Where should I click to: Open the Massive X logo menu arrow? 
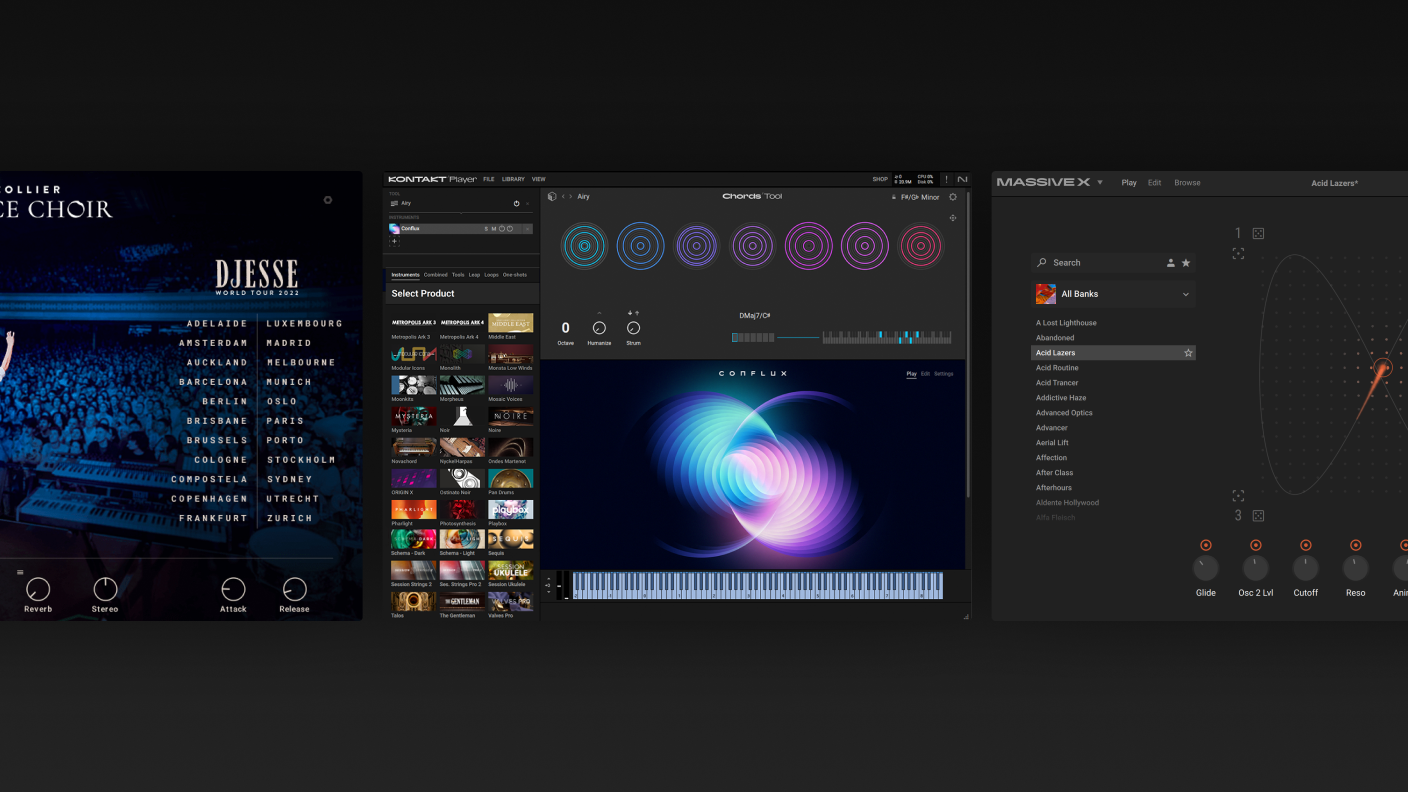pos(1100,183)
